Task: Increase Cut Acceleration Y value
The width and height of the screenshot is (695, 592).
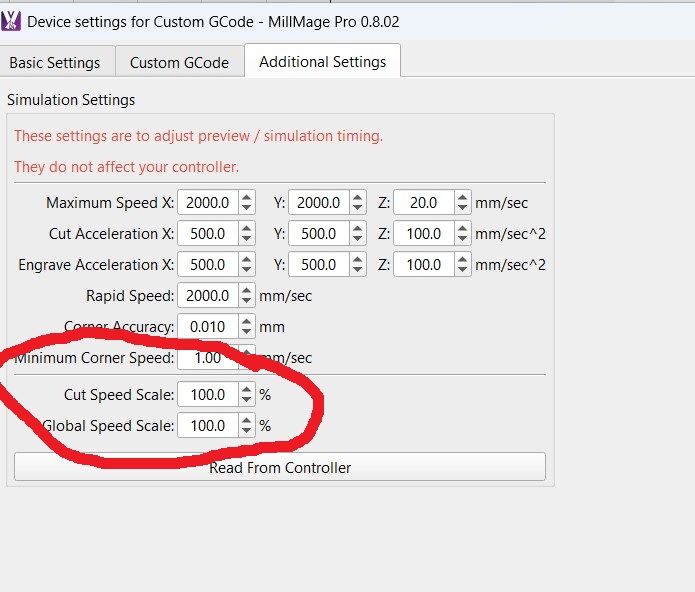Action: click(357, 228)
